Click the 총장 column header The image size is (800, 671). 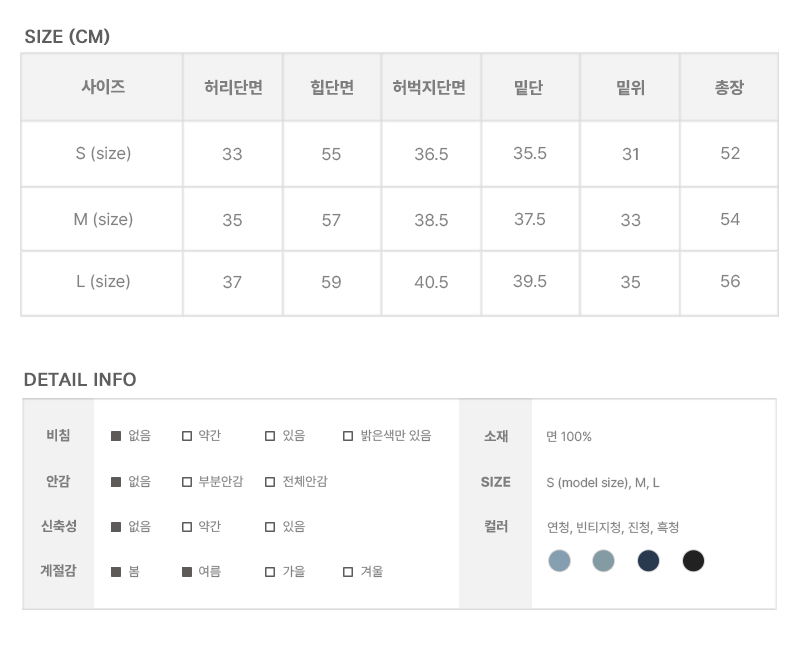click(729, 88)
